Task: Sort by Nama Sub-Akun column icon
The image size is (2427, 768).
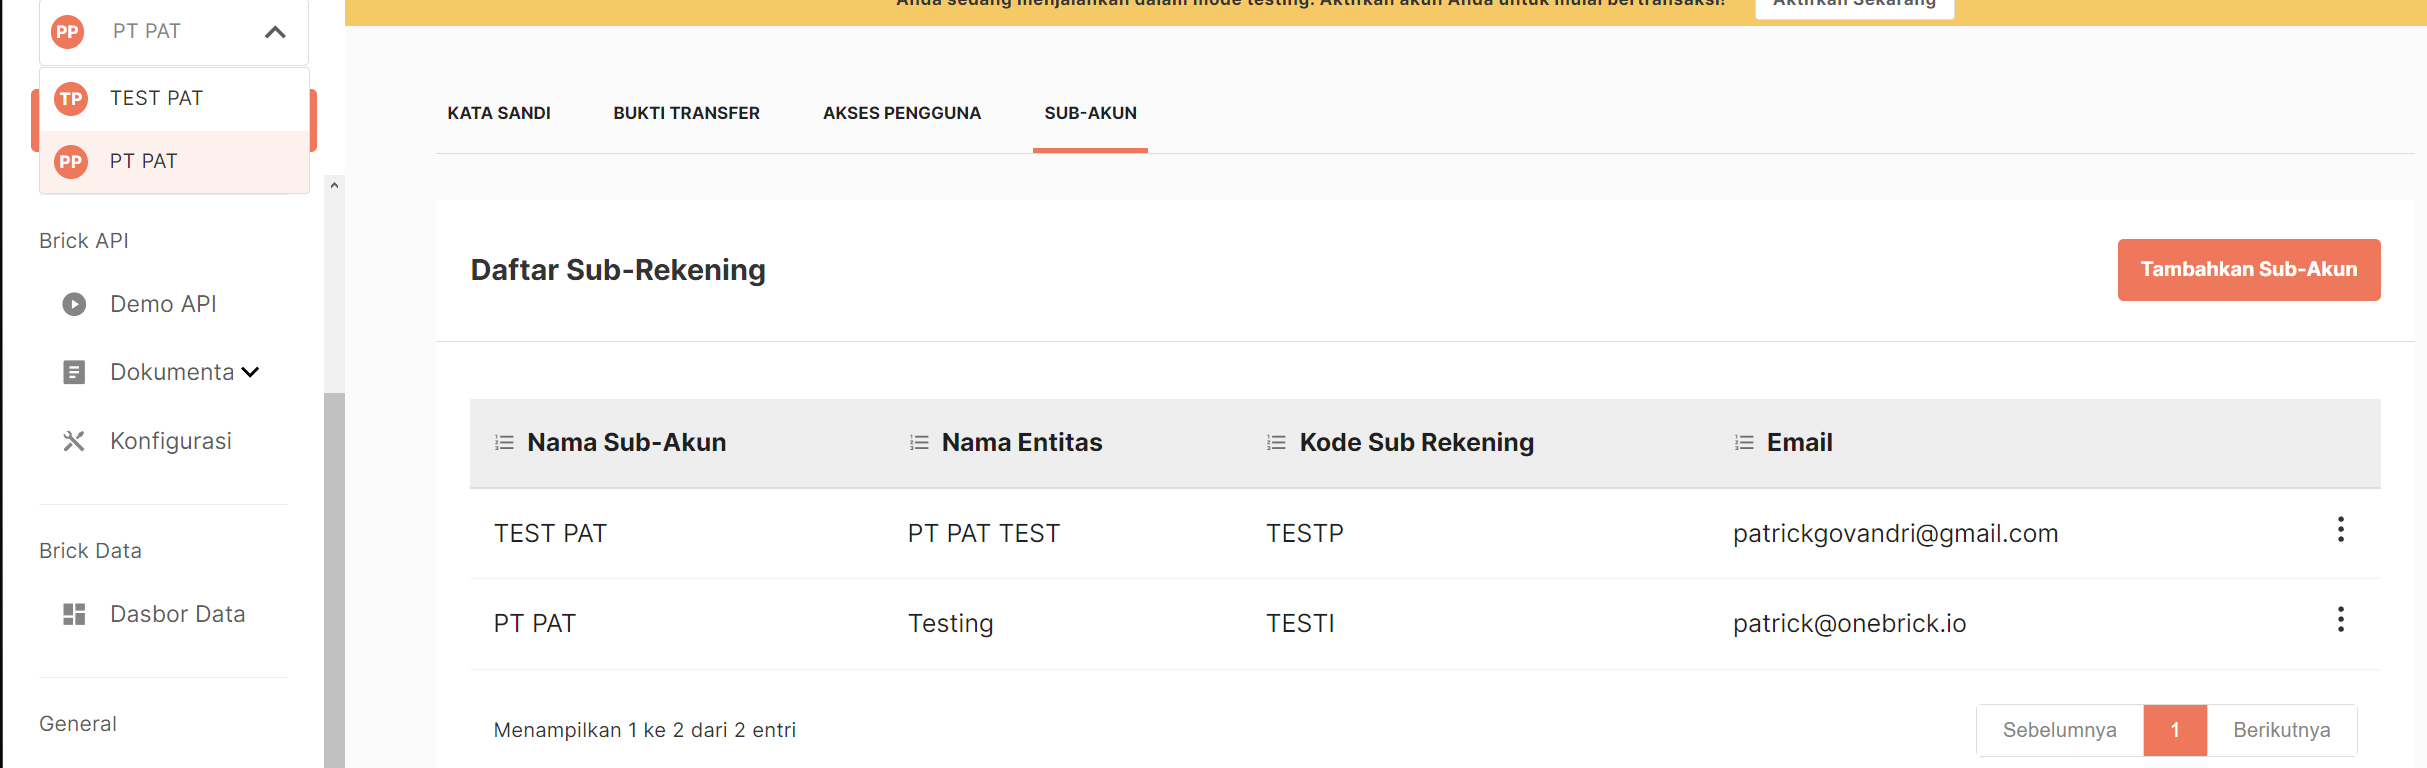Action: 504,443
